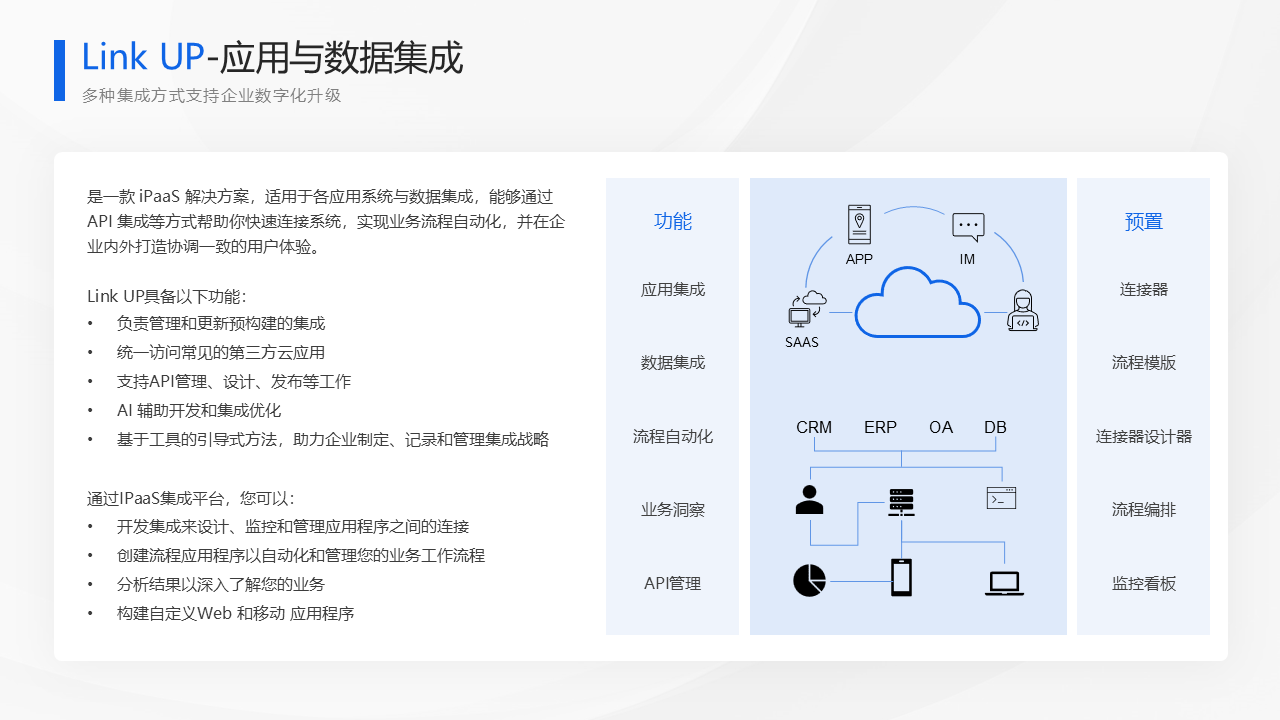The width and height of the screenshot is (1280, 720).
Task: Click the Link UP-应用与数据集成 title
Action: [x=272, y=58]
